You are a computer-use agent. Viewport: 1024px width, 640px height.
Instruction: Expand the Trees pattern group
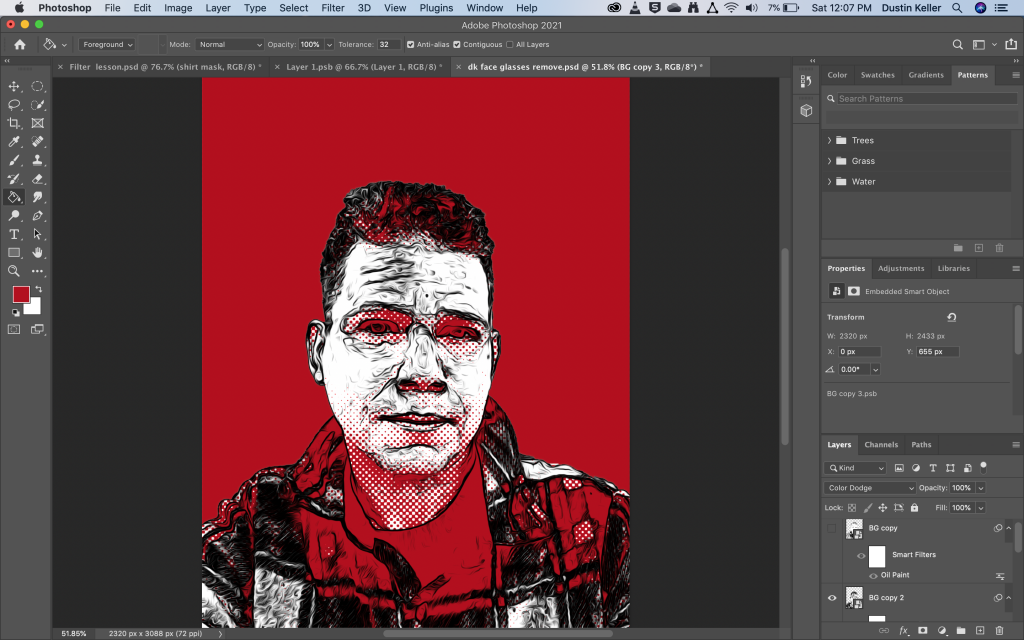click(x=830, y=141)
